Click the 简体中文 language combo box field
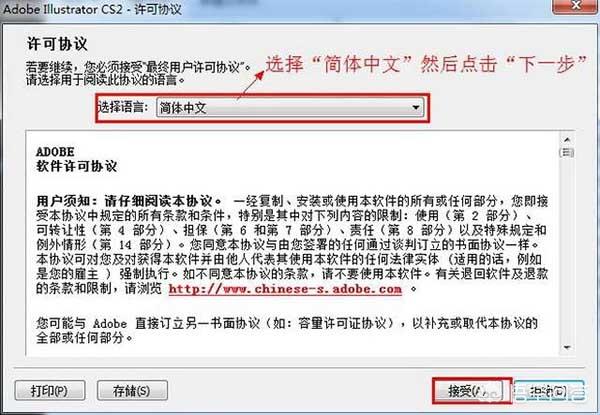The image size is (600, 415). coord(290,108)
